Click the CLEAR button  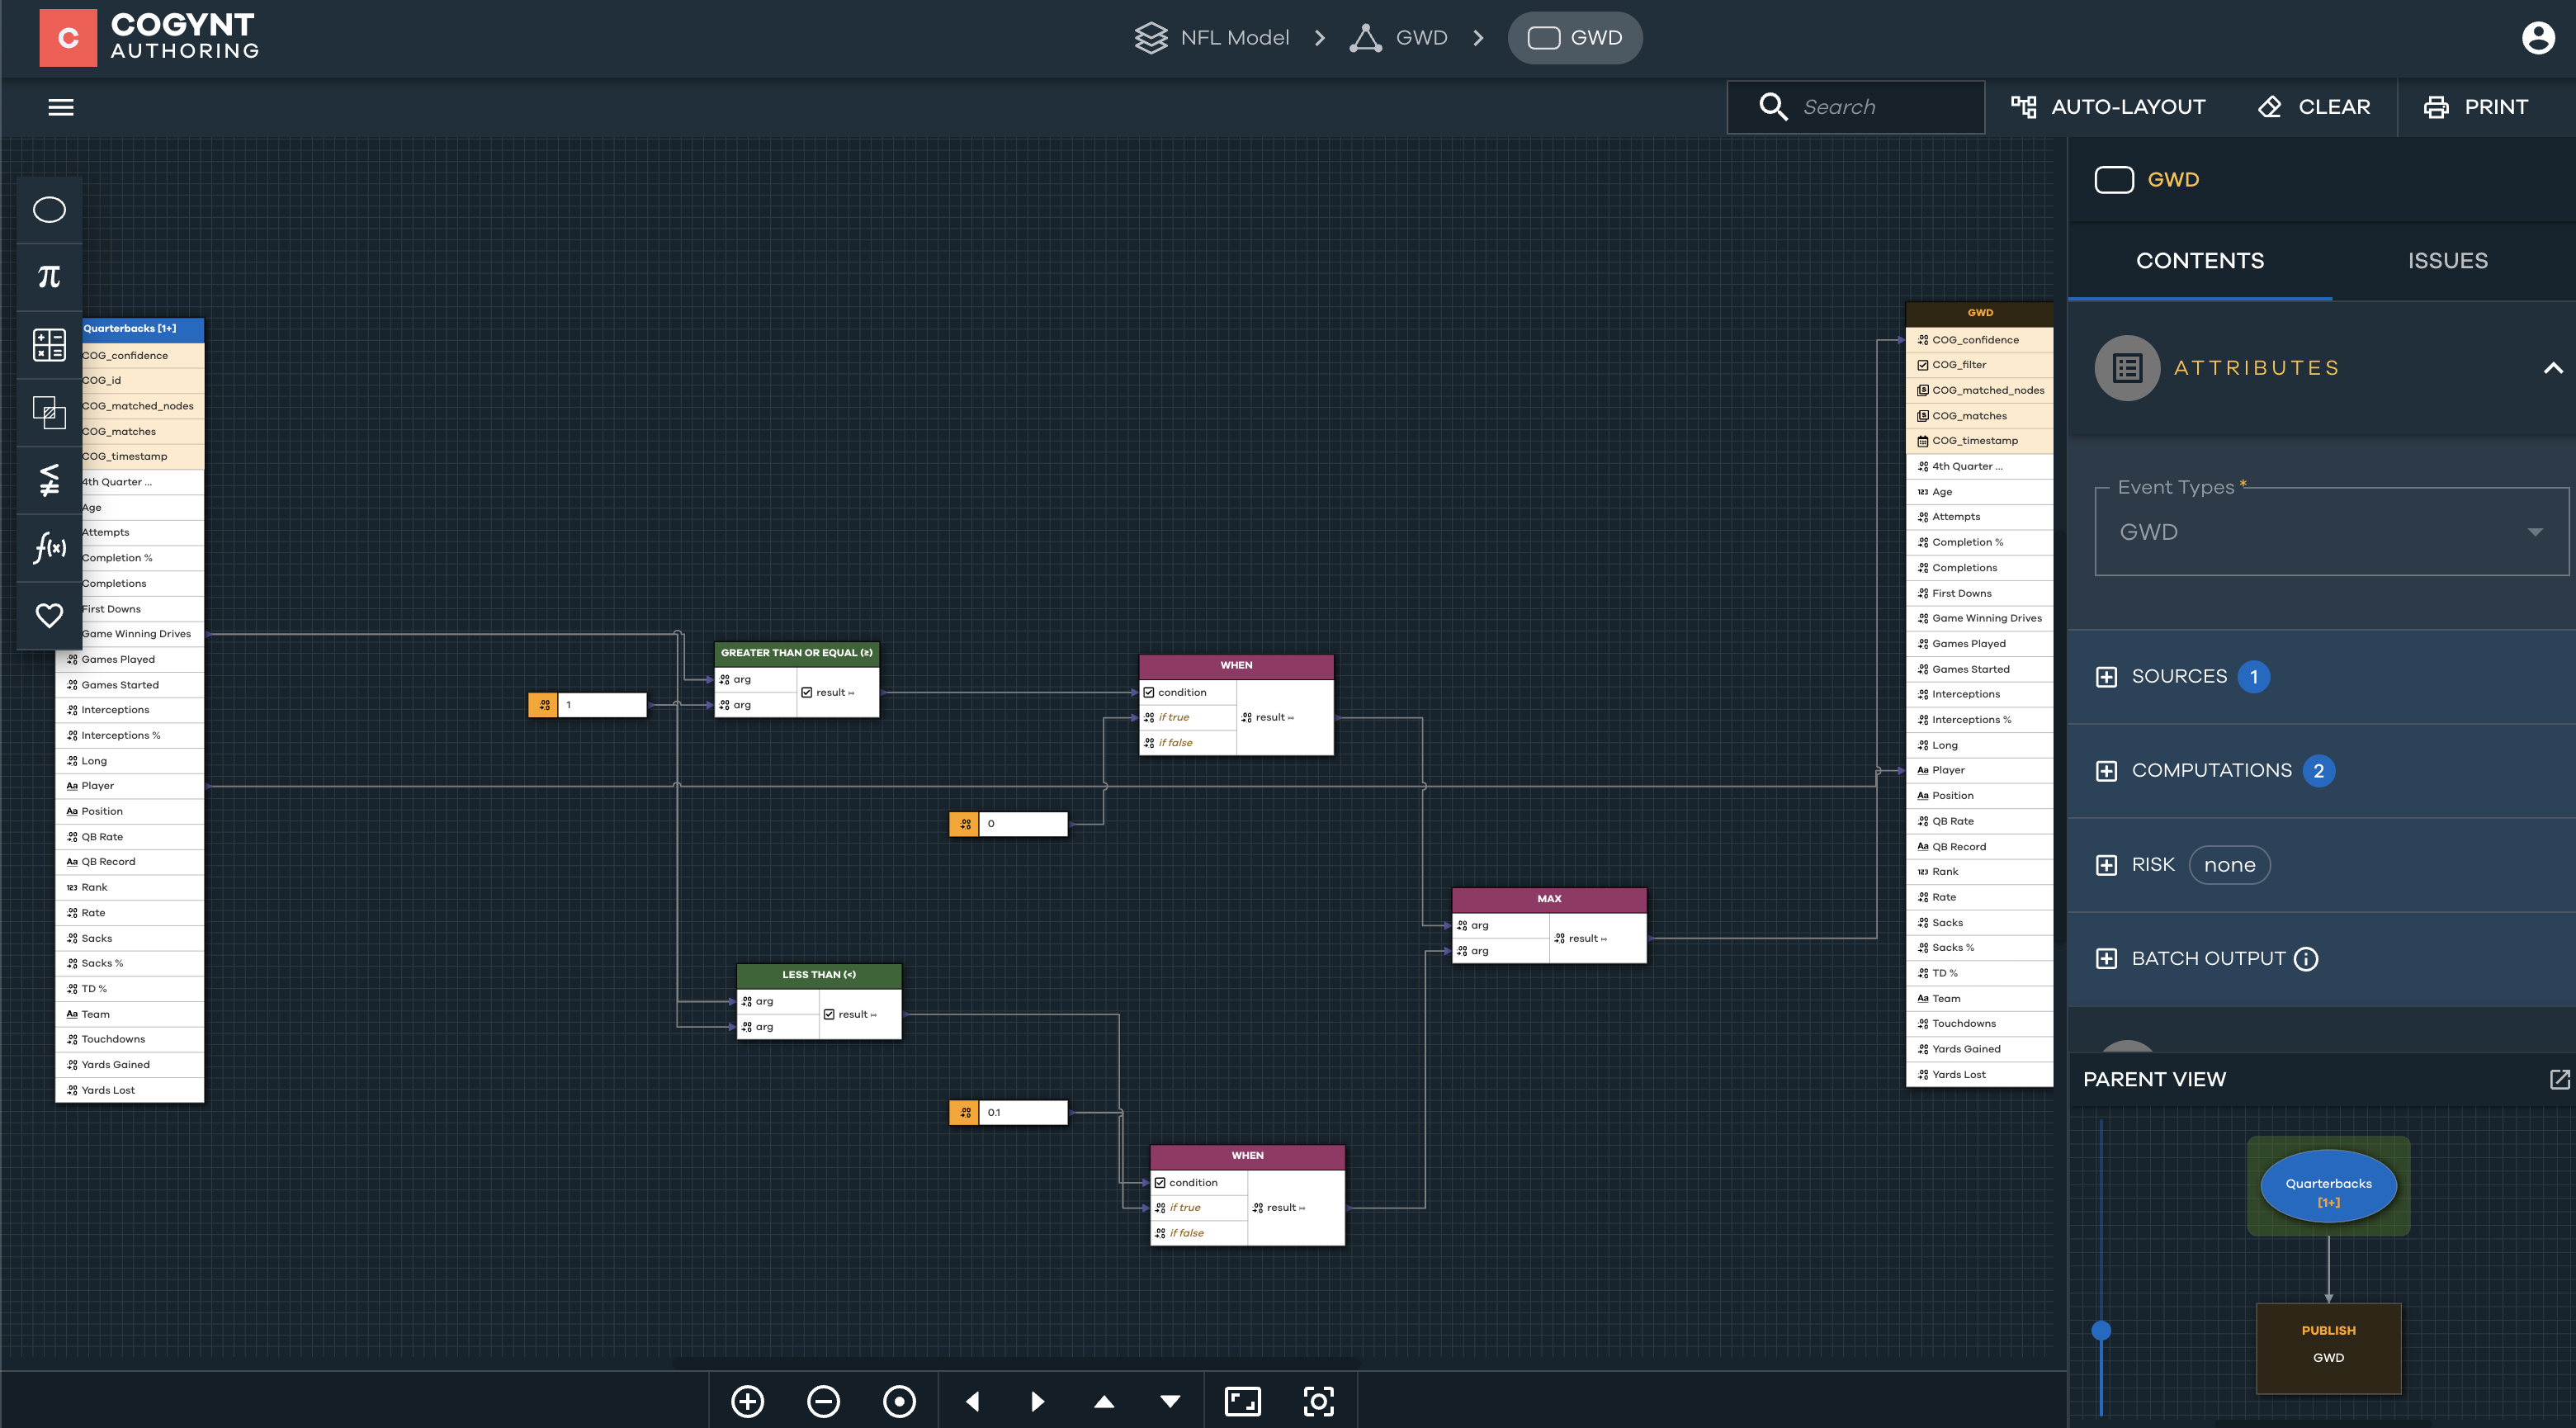pyautogui.click(x=2314, y=107)
